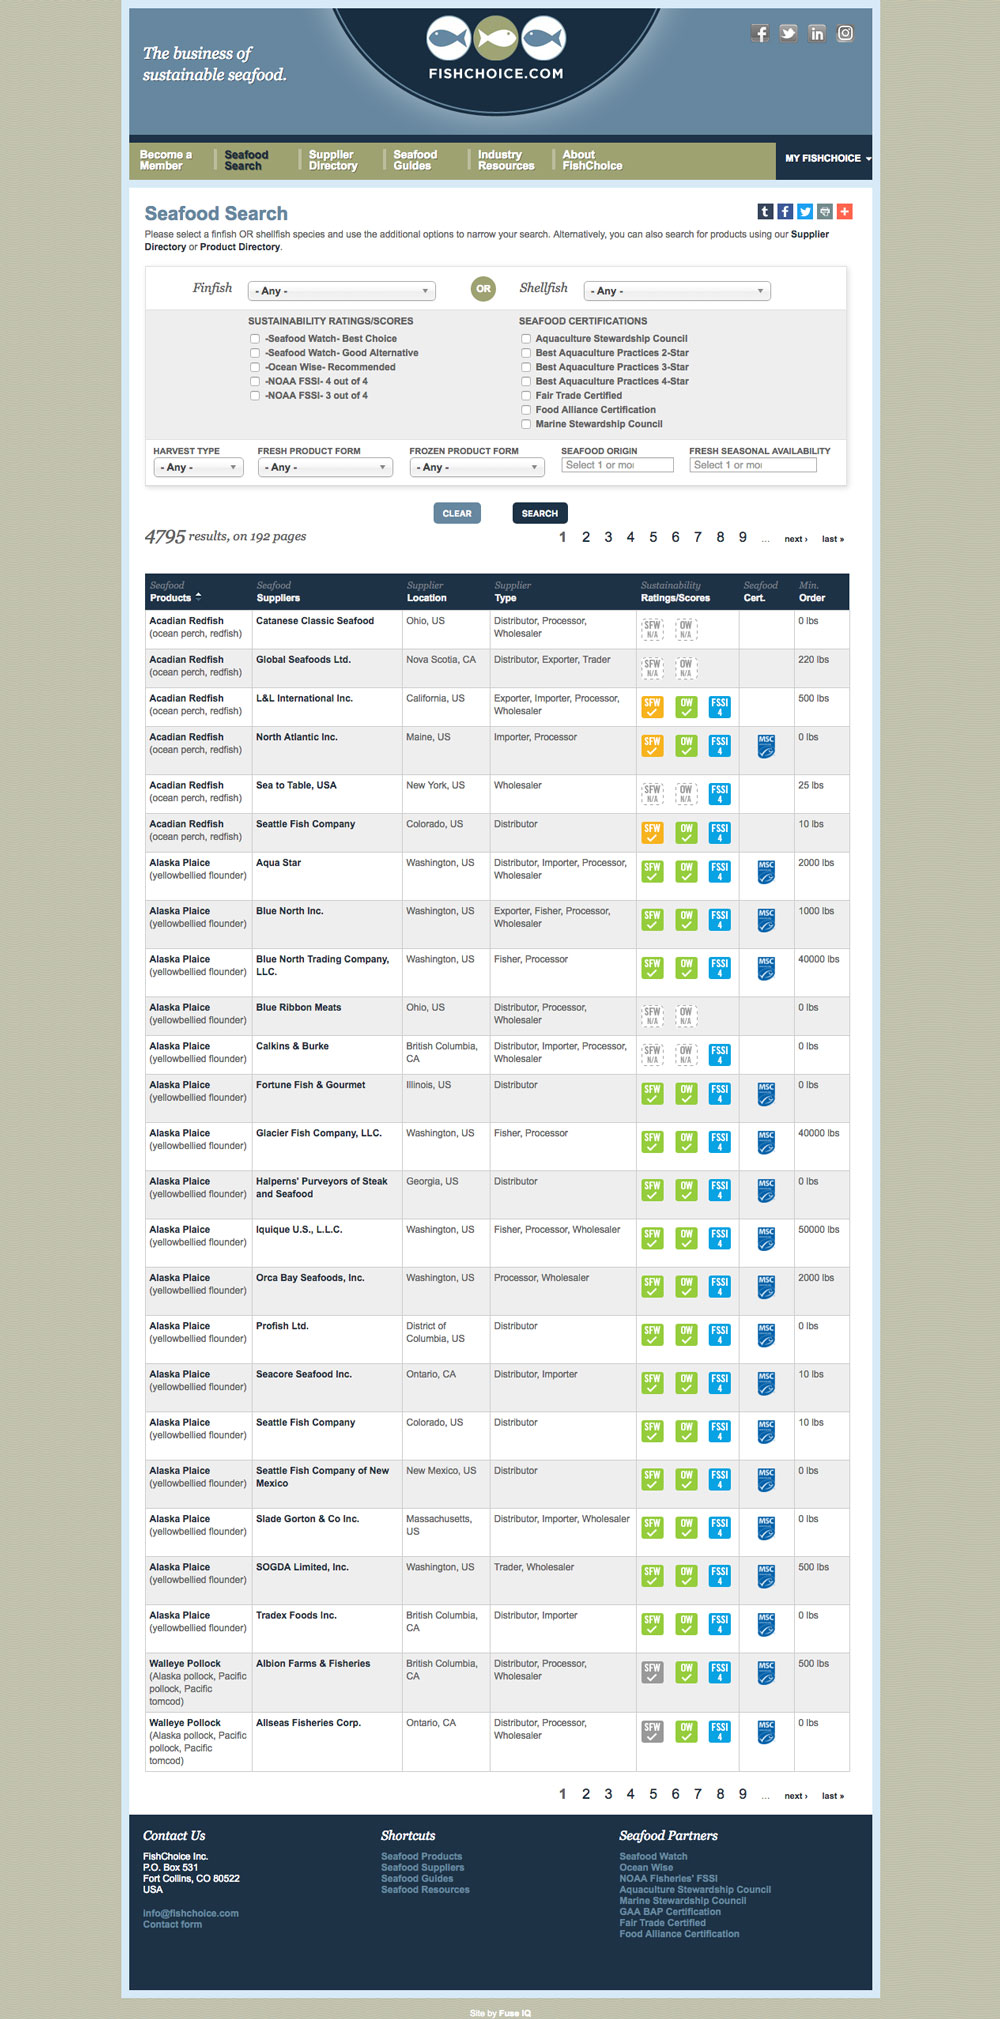Open the Finfish species dropdown
The height and width of the screenshot is (2019, 1000).
pyautogui.click(x=341, y=291)
